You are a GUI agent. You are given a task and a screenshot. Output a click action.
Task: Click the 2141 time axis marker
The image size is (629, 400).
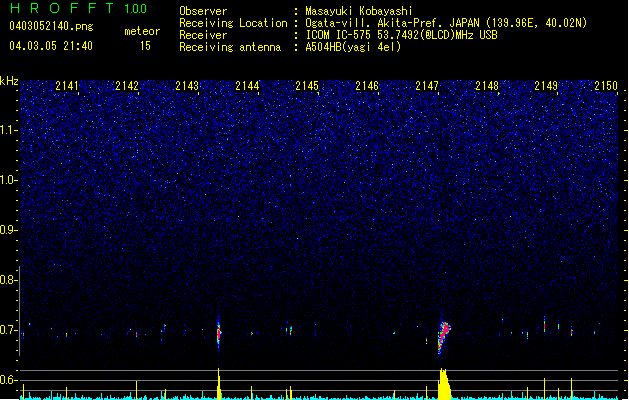pyautogui.click(x=67, y=85)
